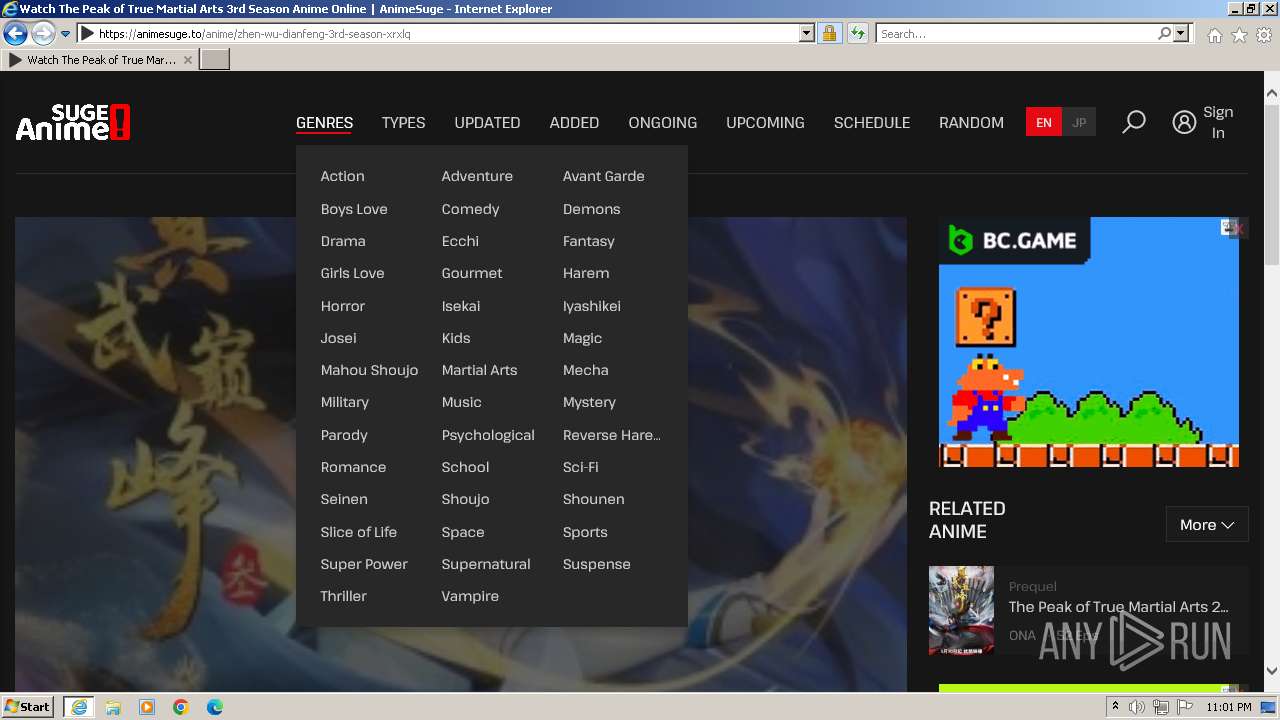This screenshot has height=720, width=1280.
Task: Select the Supernatural genre
Action: coord(486,564)
